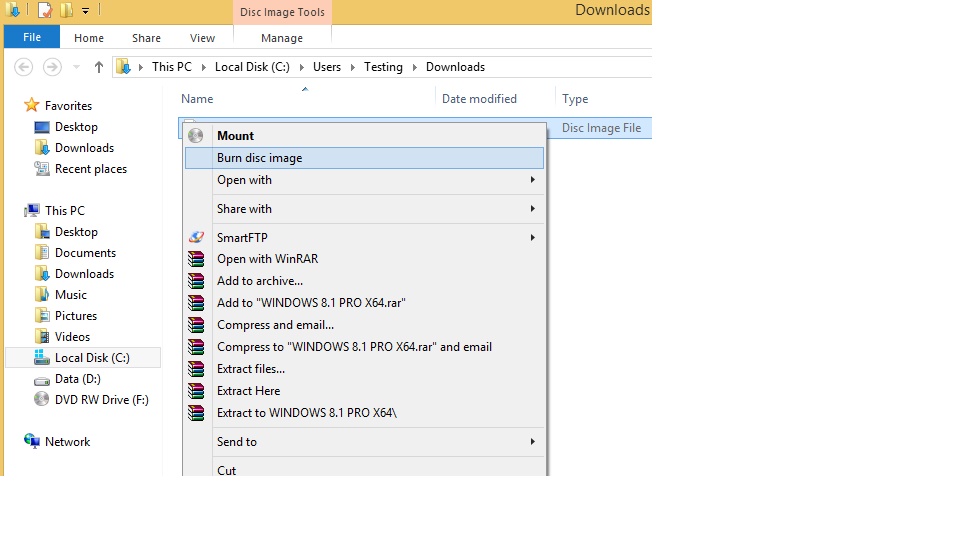Click WinRAR icon beside Add to archive...
The height and width of the screenshot is (540, 960).
coord(196,281)
